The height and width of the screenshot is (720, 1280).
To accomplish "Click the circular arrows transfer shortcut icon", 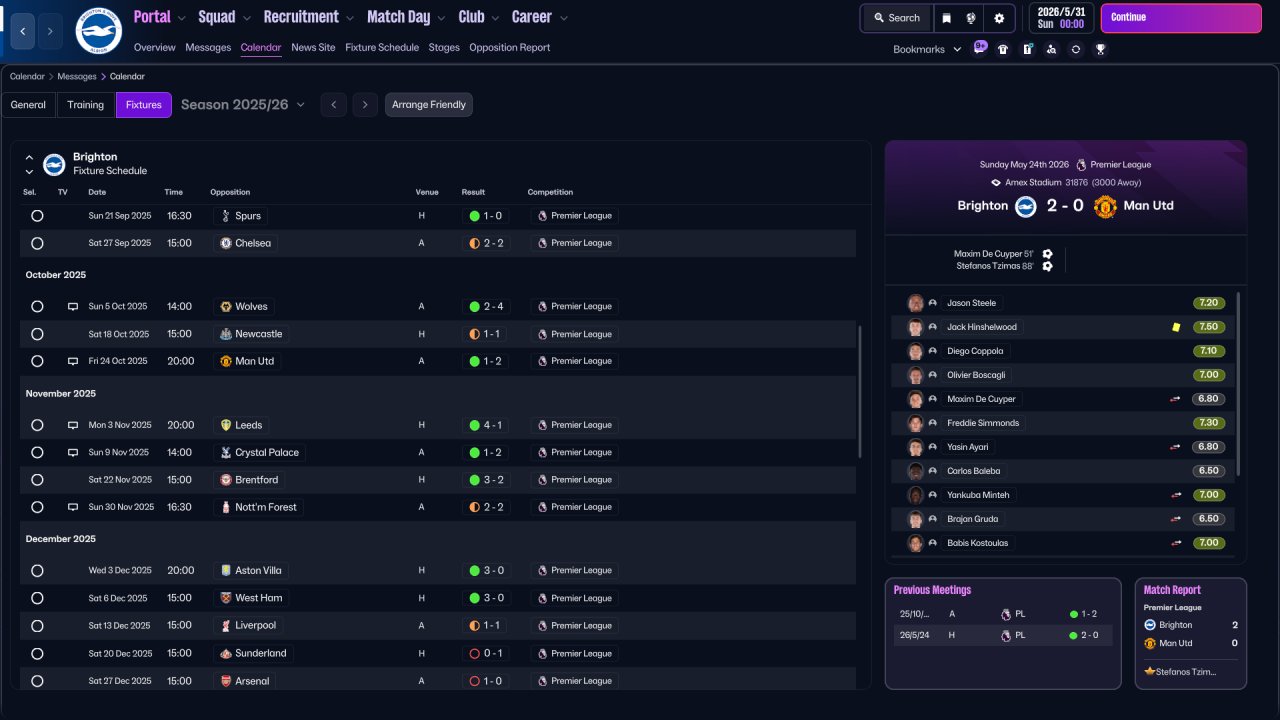I will click(1075, 49).
